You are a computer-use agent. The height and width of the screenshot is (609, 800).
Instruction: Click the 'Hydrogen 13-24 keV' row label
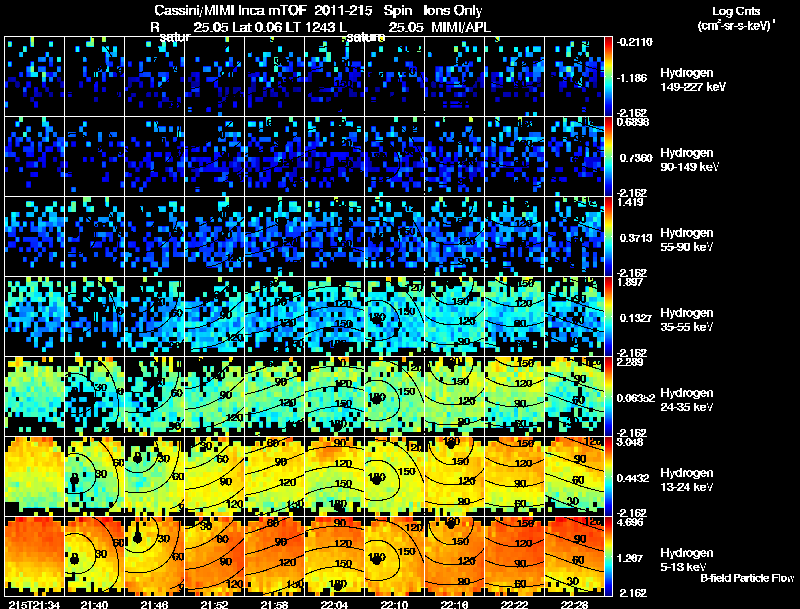click(x=687, y=480)
